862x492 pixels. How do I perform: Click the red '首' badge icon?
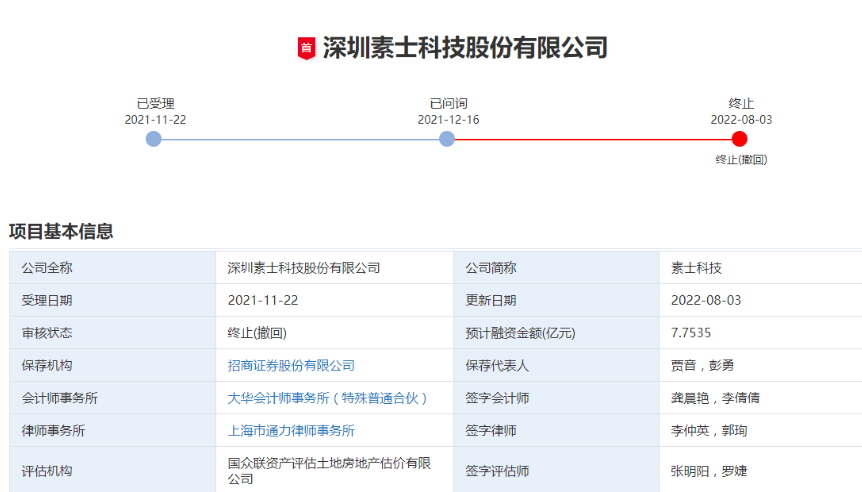(x=306, y=48)
